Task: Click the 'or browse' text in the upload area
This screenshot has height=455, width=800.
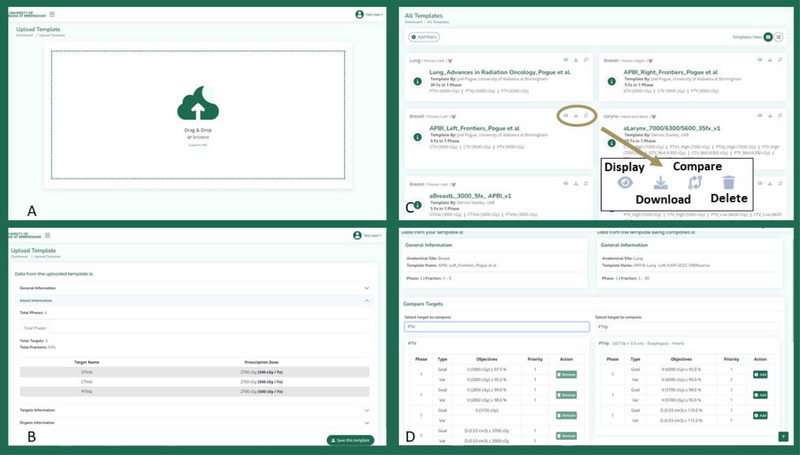Action: [x=198, y=137]
